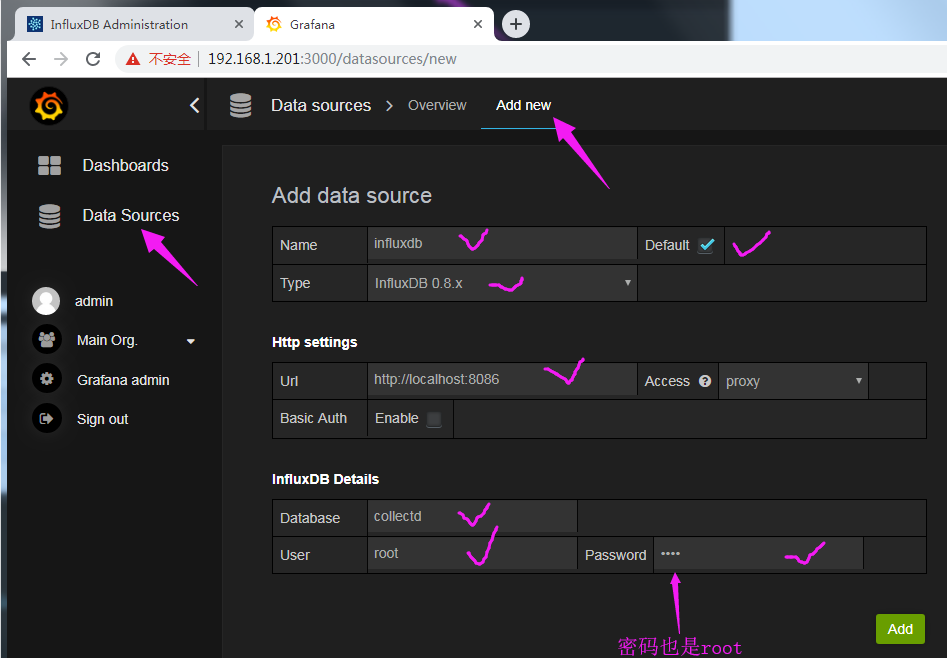
Task: Click the Basic Auth label
Action: click(313, 418)
